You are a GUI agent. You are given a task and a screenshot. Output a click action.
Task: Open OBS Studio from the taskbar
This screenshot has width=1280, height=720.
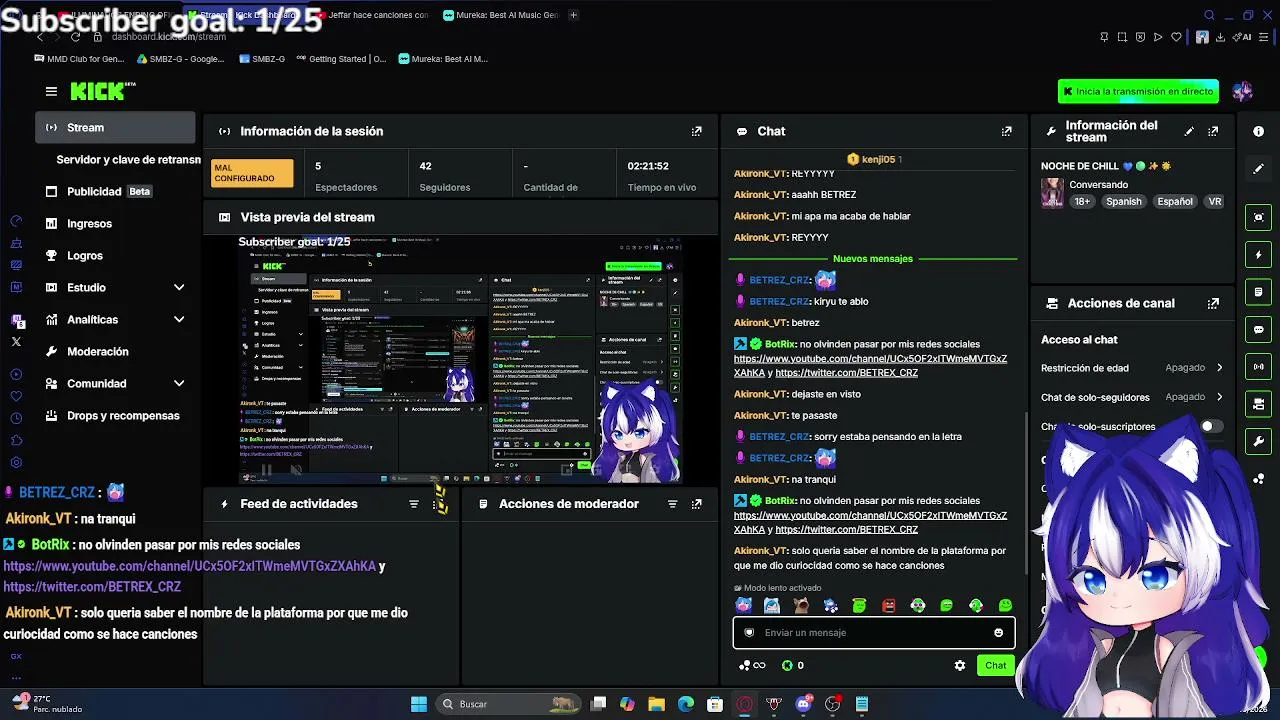click(832, 704)
